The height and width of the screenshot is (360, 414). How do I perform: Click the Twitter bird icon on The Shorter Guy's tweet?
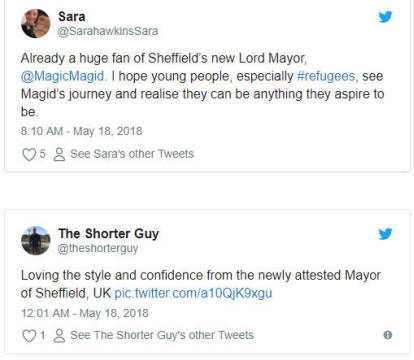(x=385, y=234)
